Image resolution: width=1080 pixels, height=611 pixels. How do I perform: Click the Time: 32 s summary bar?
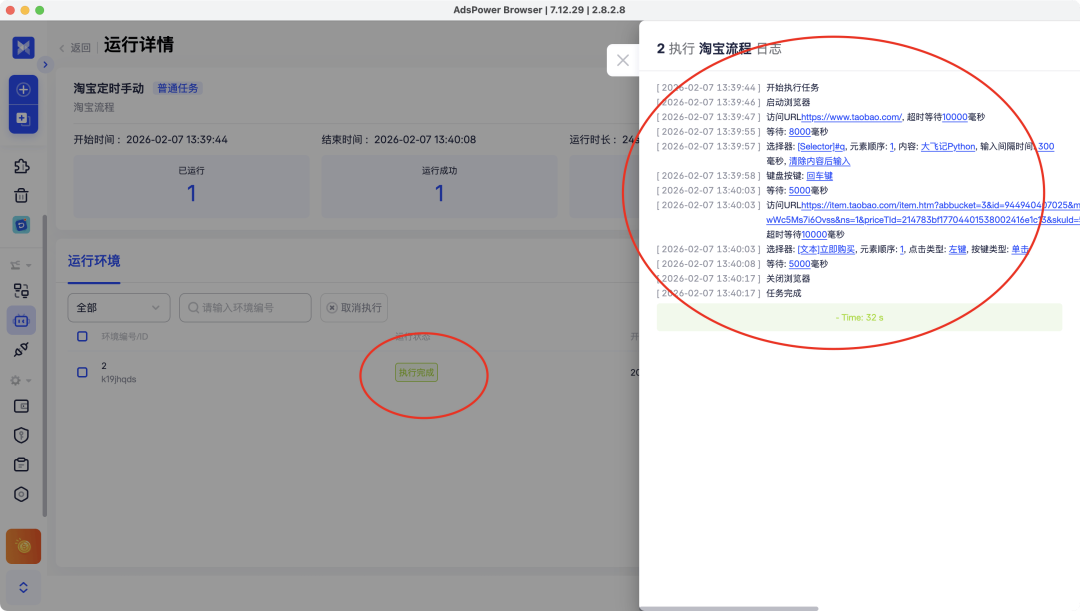[x=859, y=318]
